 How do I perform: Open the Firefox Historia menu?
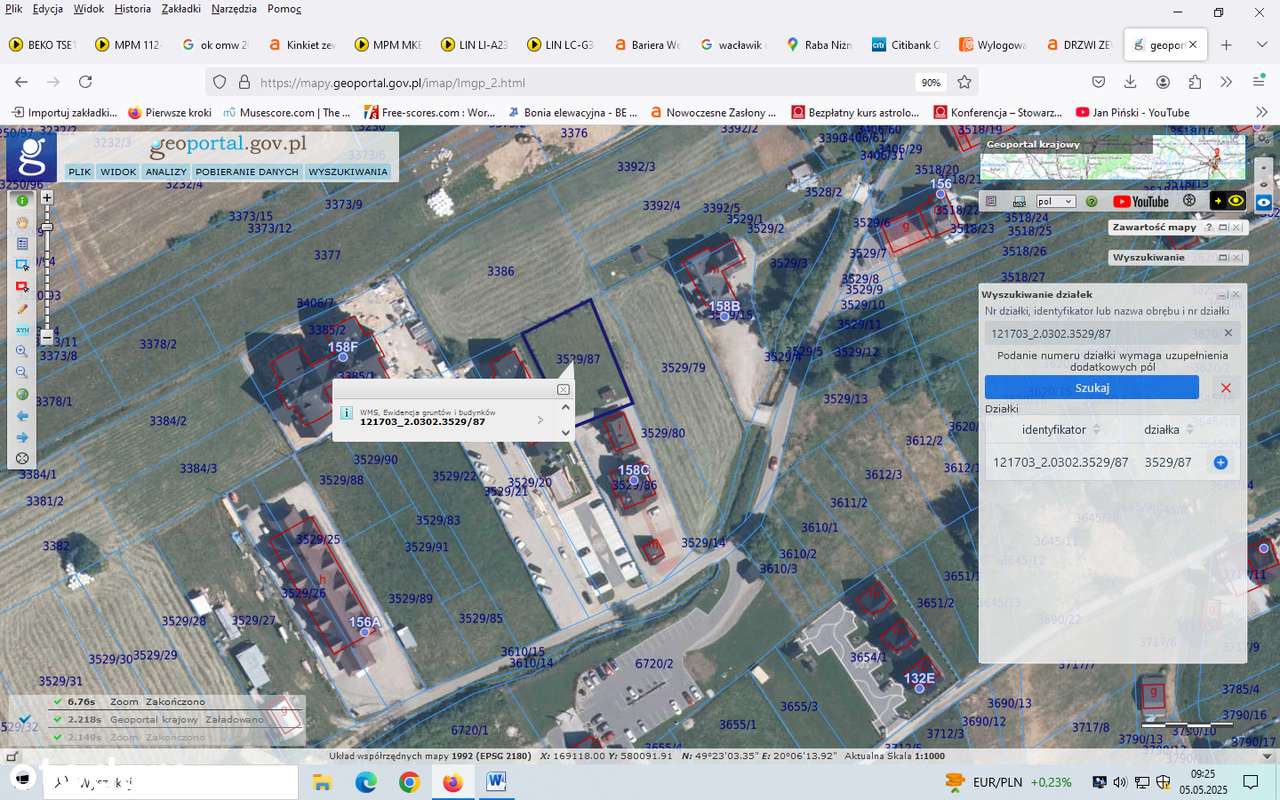tap(132, 9)
